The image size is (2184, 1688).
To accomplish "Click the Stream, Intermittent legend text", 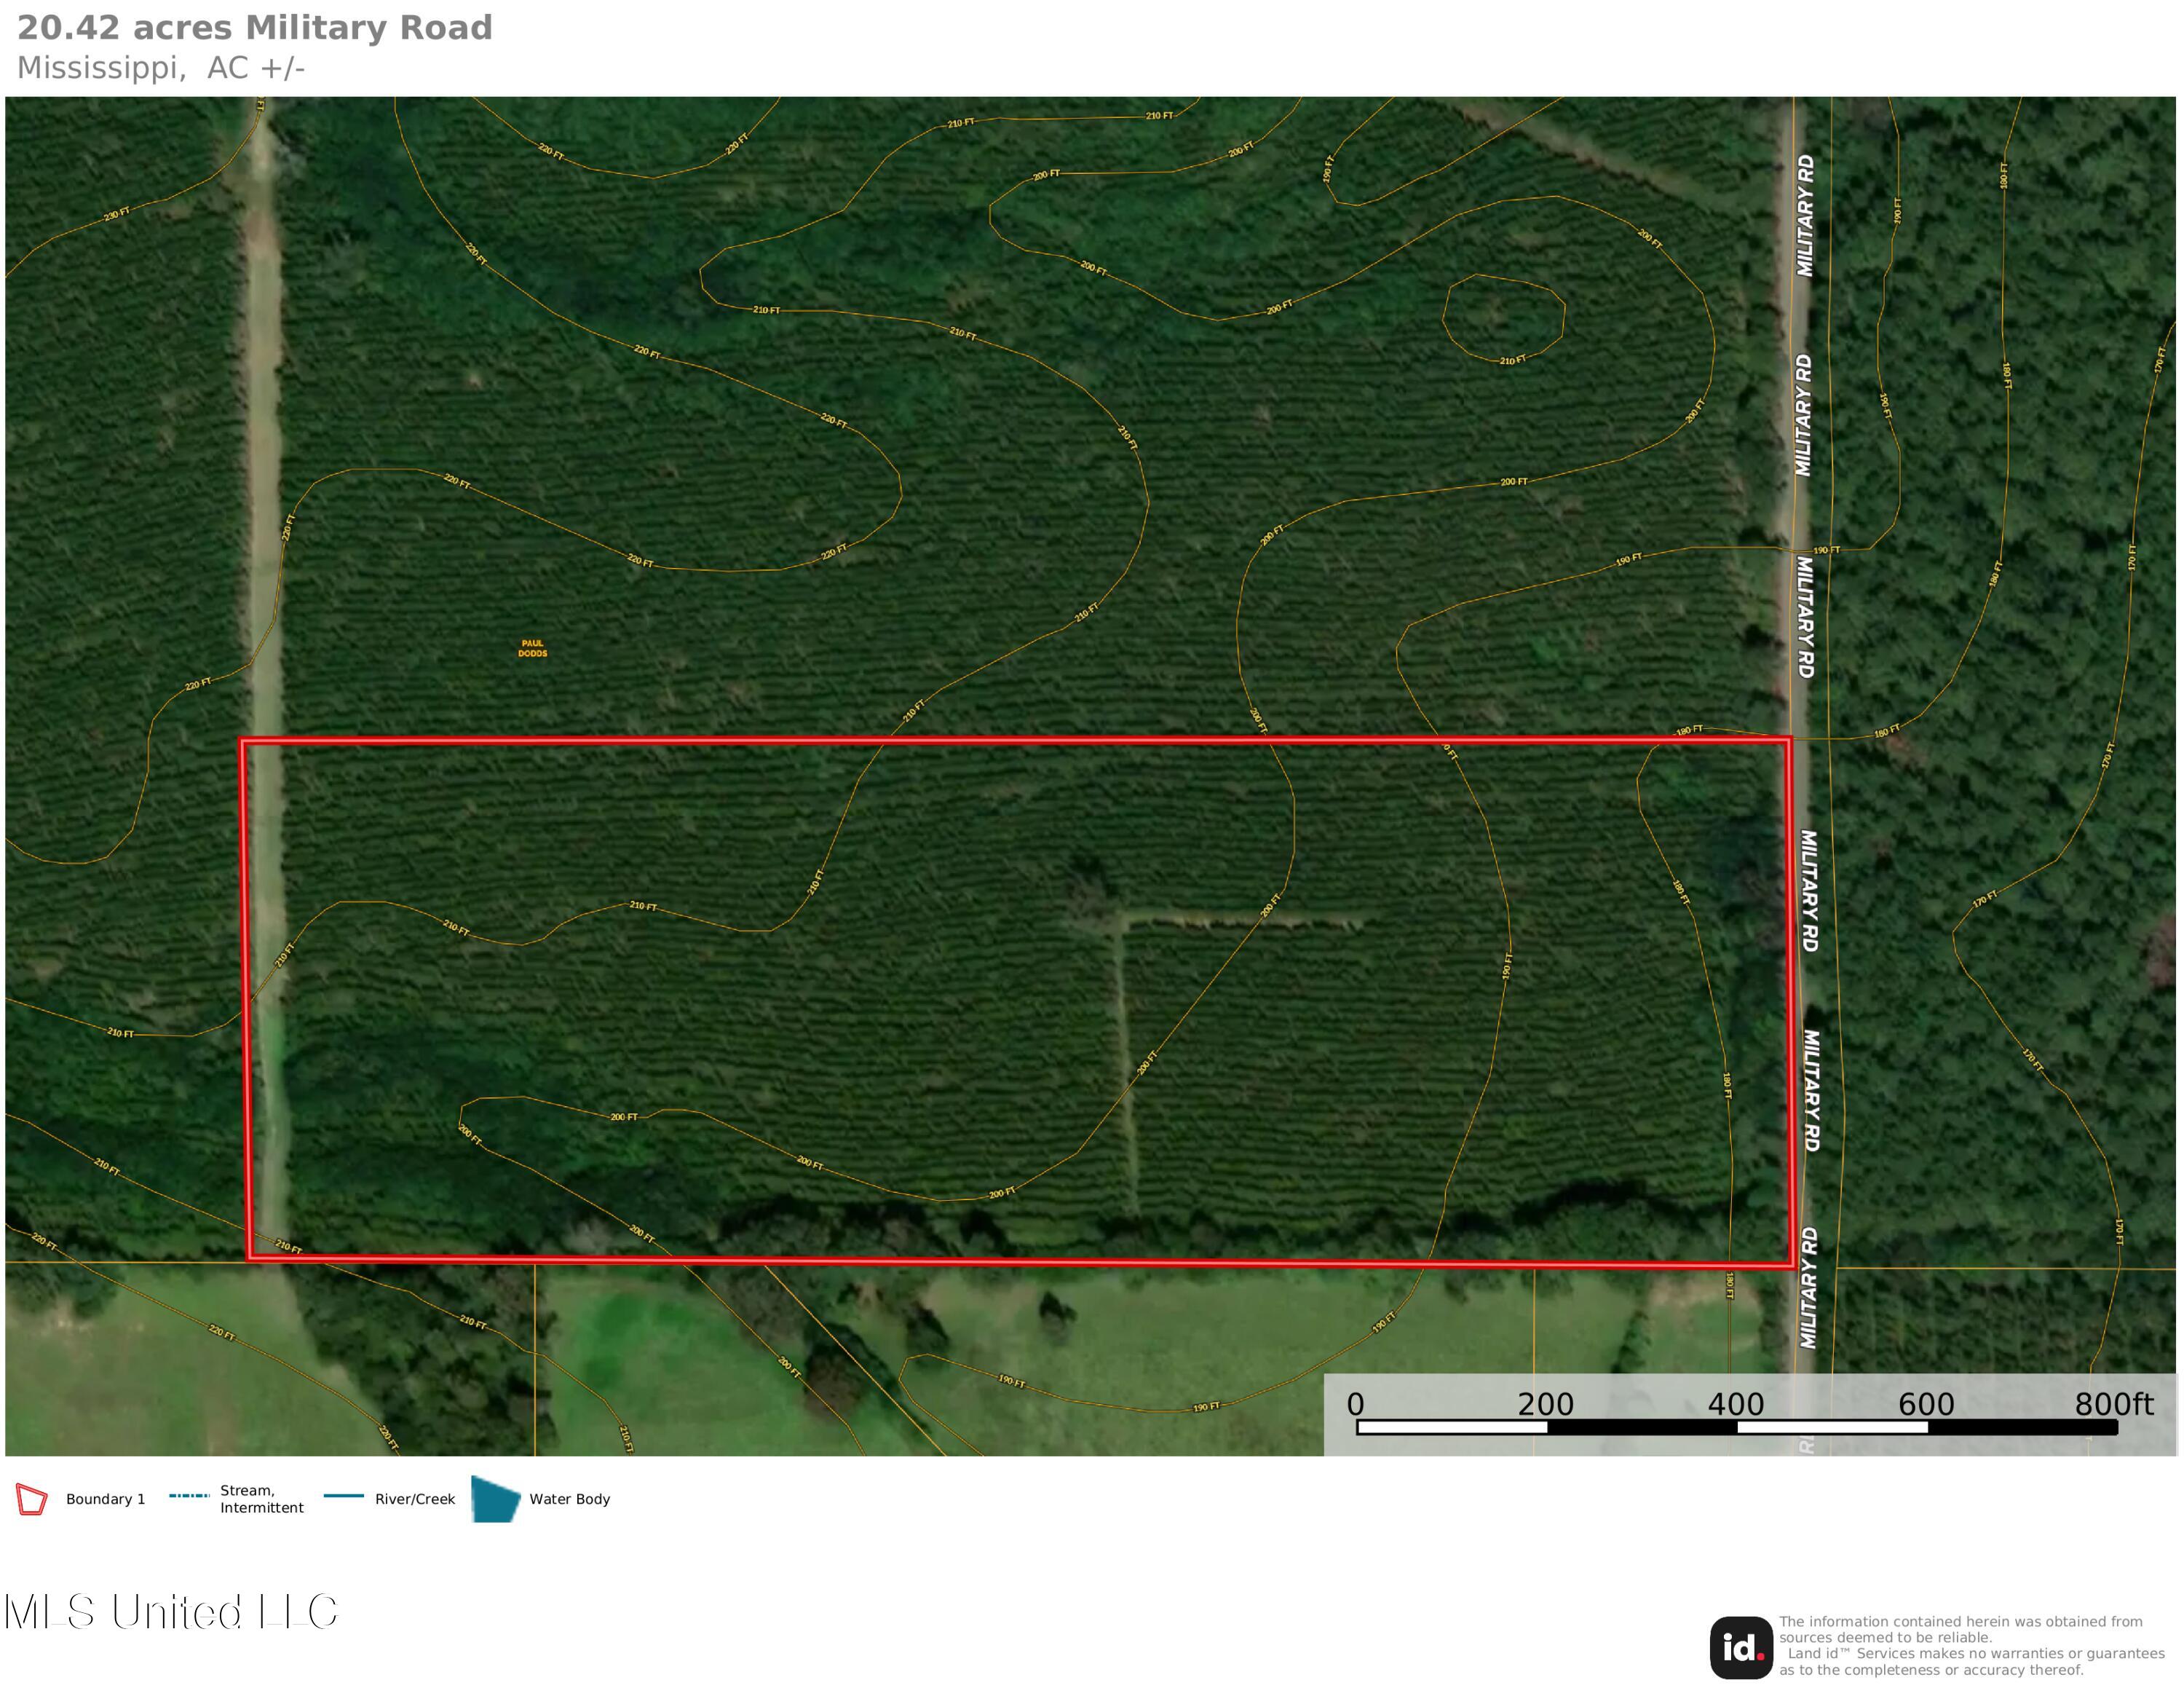I will (x=261, y=1499).
